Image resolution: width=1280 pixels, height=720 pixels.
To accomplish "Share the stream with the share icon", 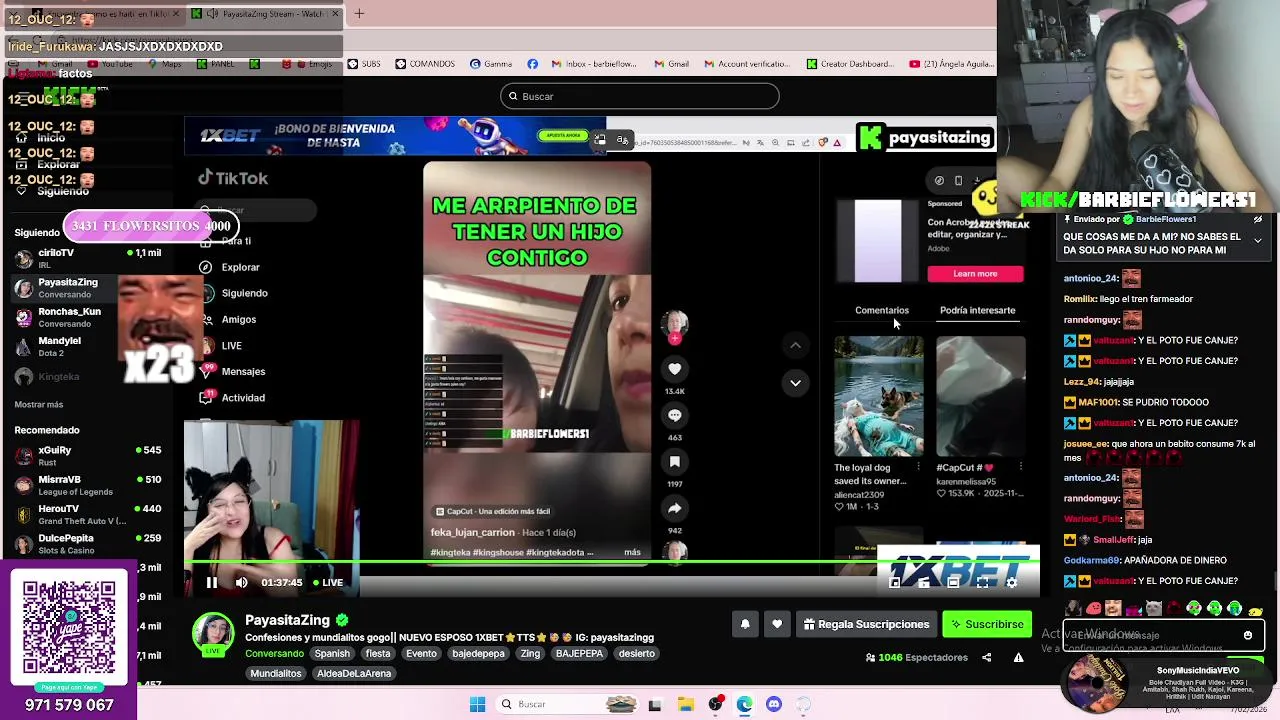I will [x=987, y=657].
